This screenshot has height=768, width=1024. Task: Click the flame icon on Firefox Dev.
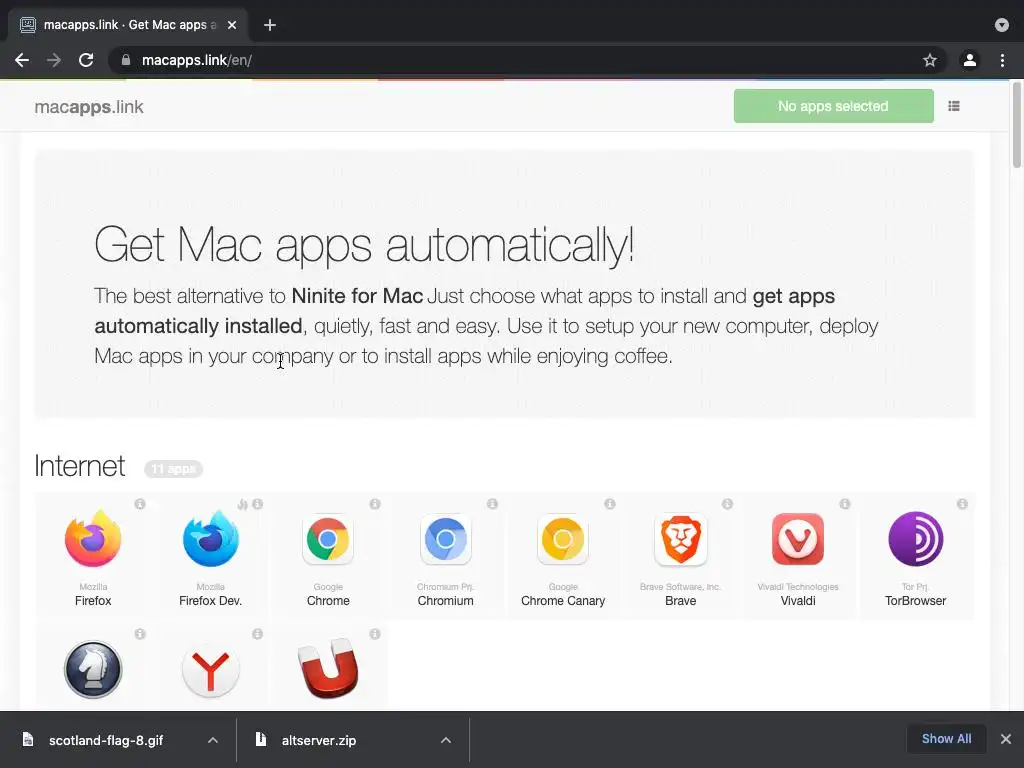[242, 504]
